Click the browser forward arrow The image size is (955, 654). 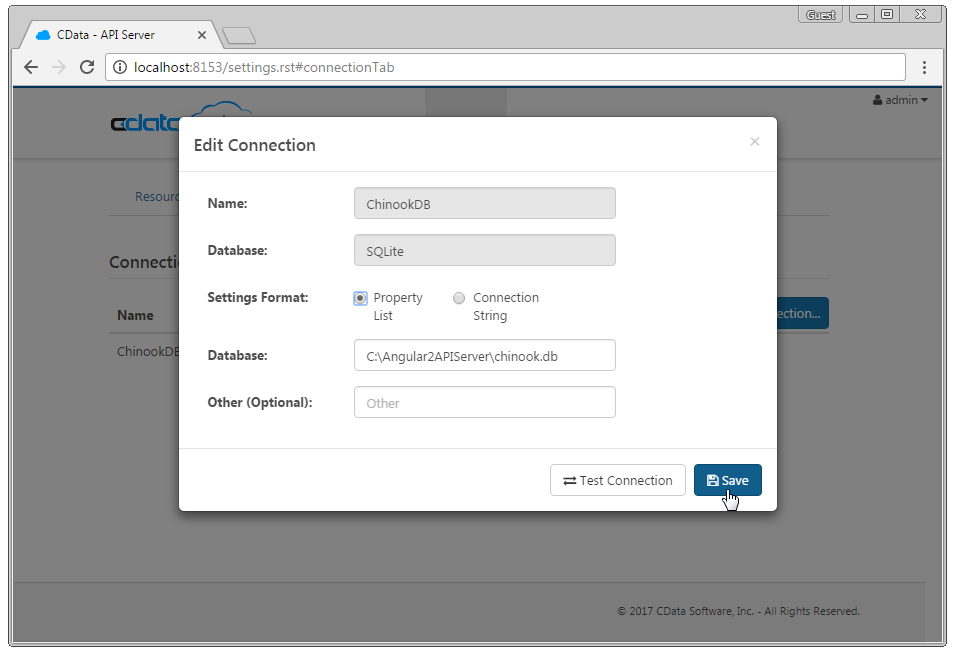coord(59,67)
